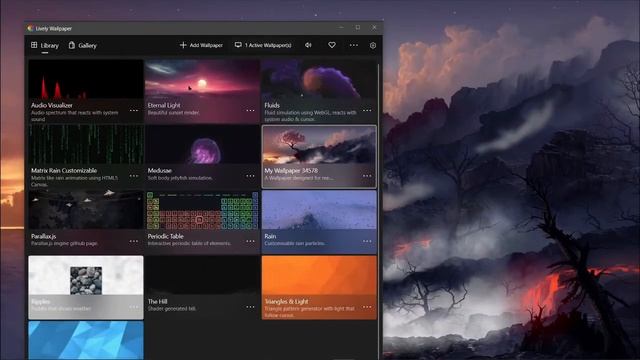640x360 pixels.
Task: Click the 'Customisable rain particles.' description
Action: (295, 243)
